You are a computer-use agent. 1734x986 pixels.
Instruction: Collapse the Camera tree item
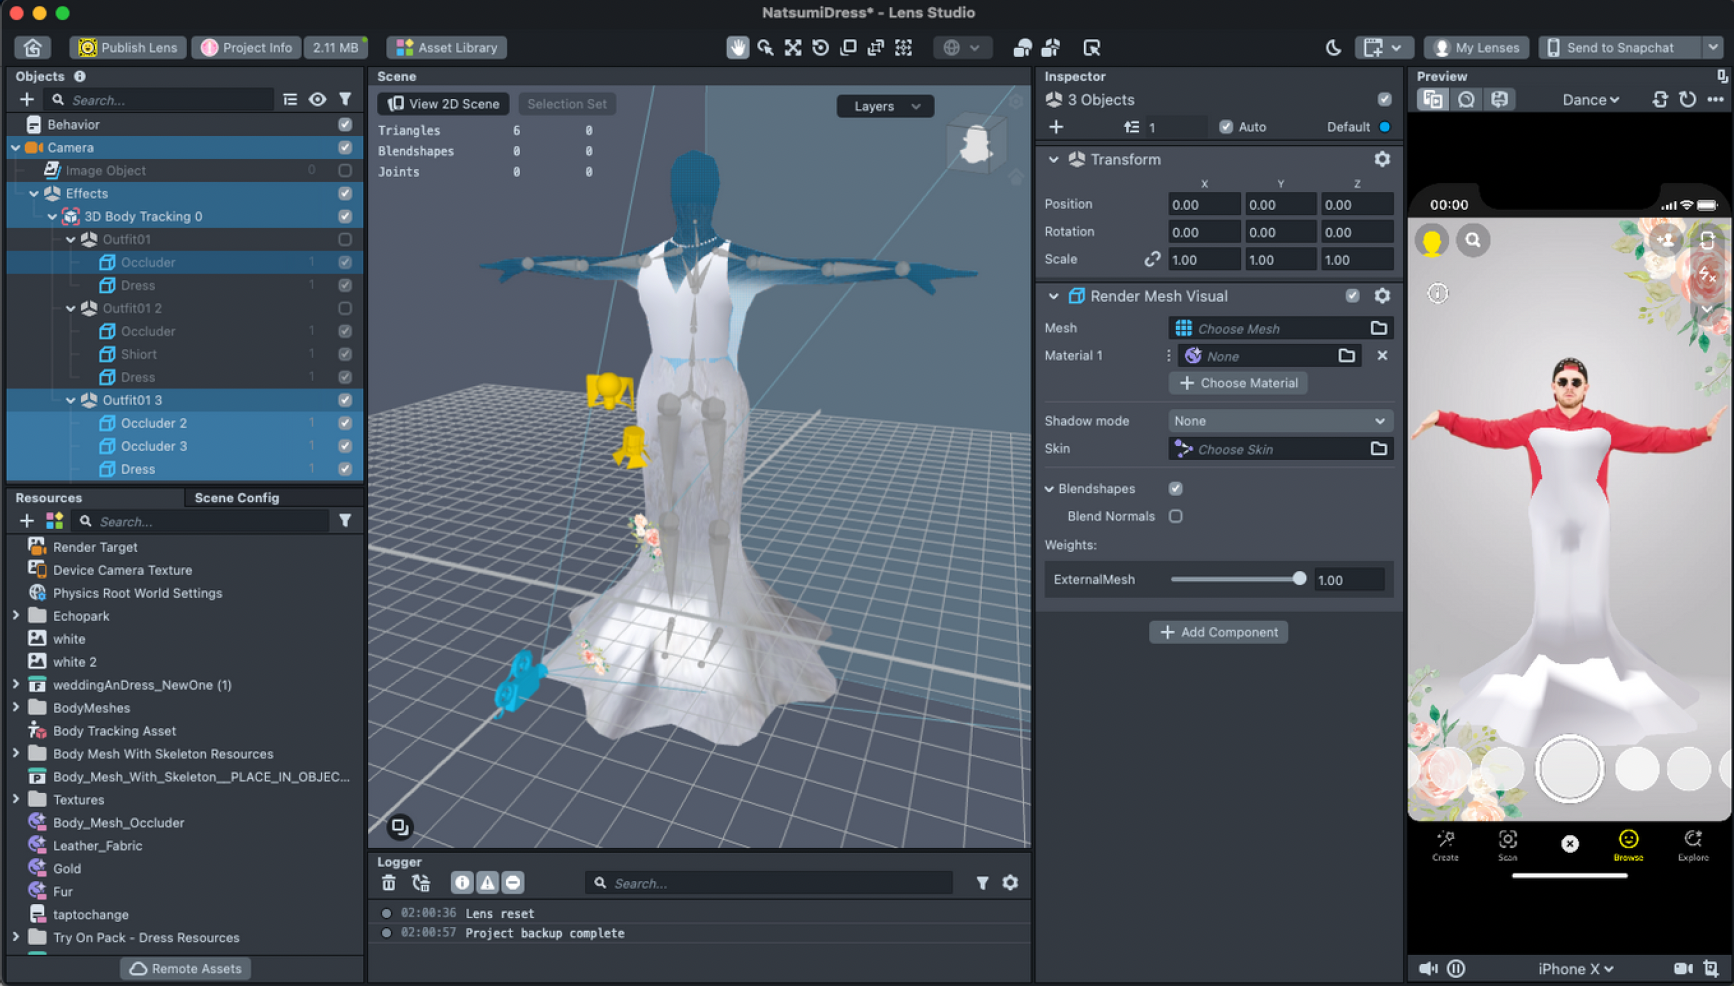pyautogui.click(x=16, y=148)
